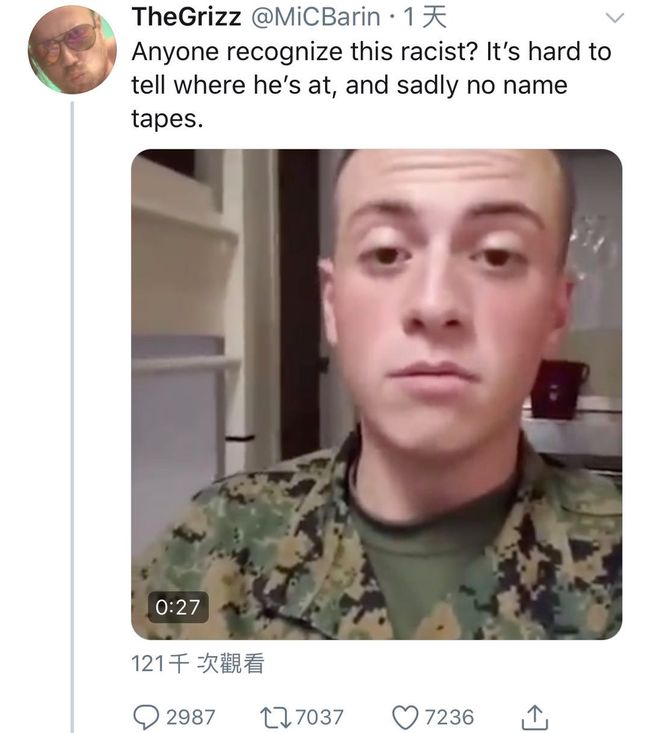650x733 pixels.
Task: Open the TheGrizz display name
Action: tap(187, 17)
